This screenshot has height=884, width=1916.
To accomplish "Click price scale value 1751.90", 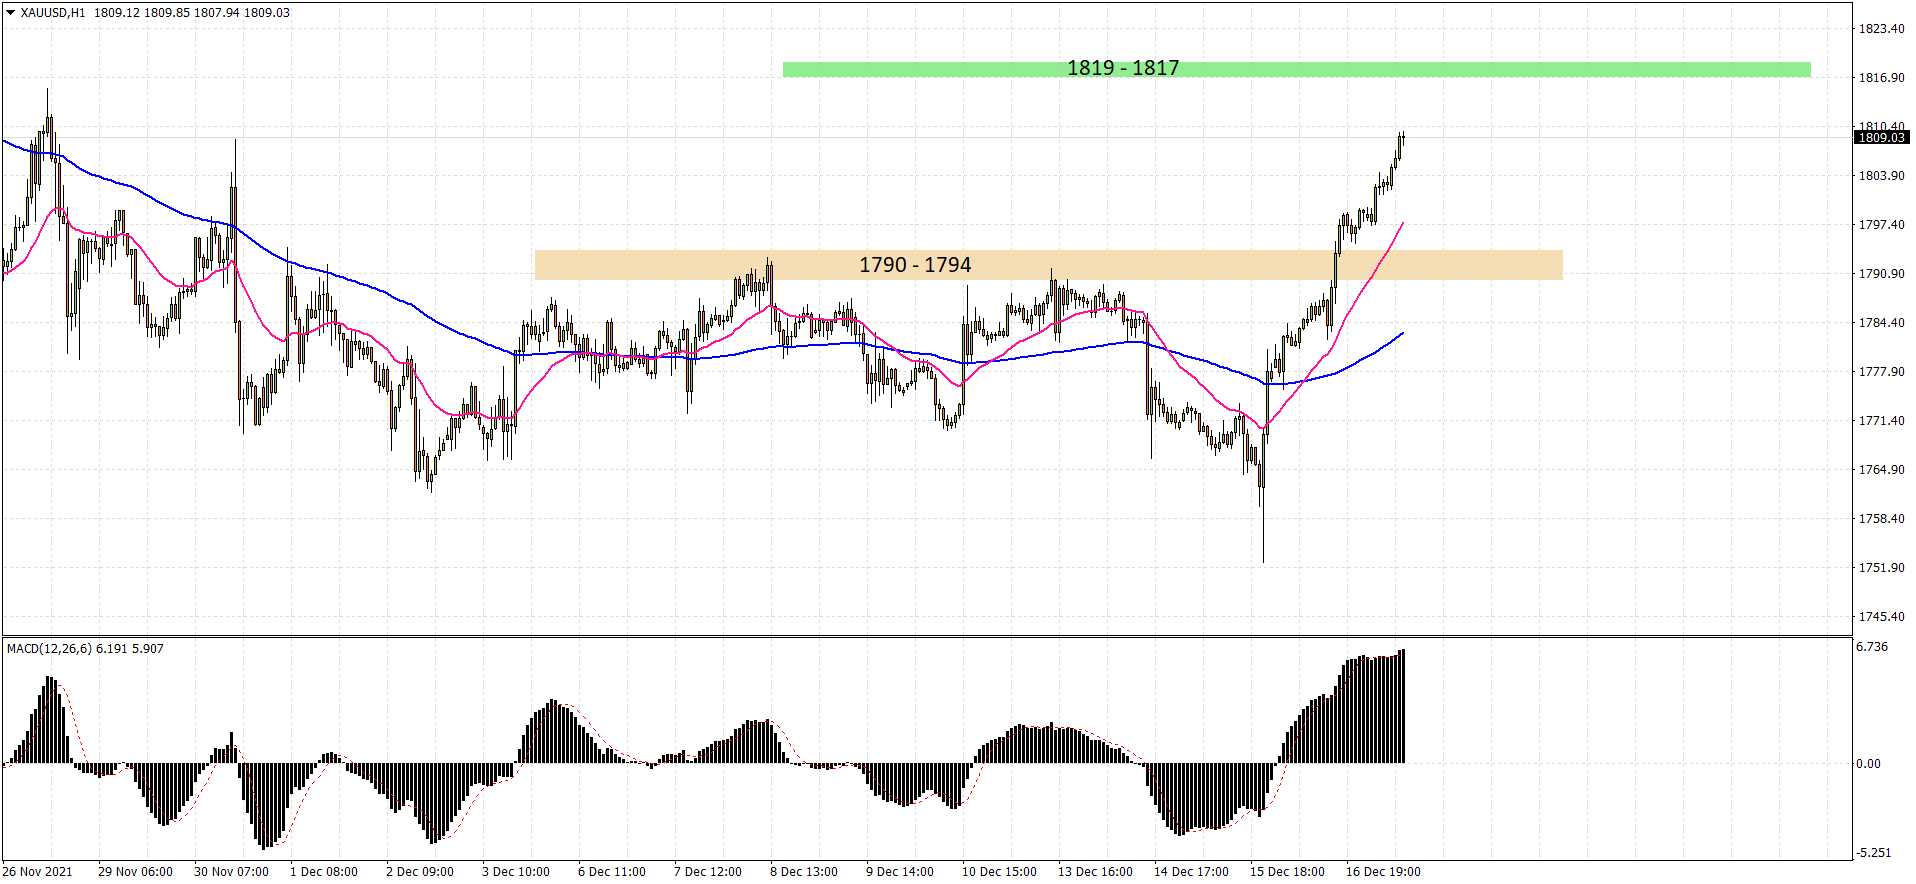I will tap(1881, 568).
